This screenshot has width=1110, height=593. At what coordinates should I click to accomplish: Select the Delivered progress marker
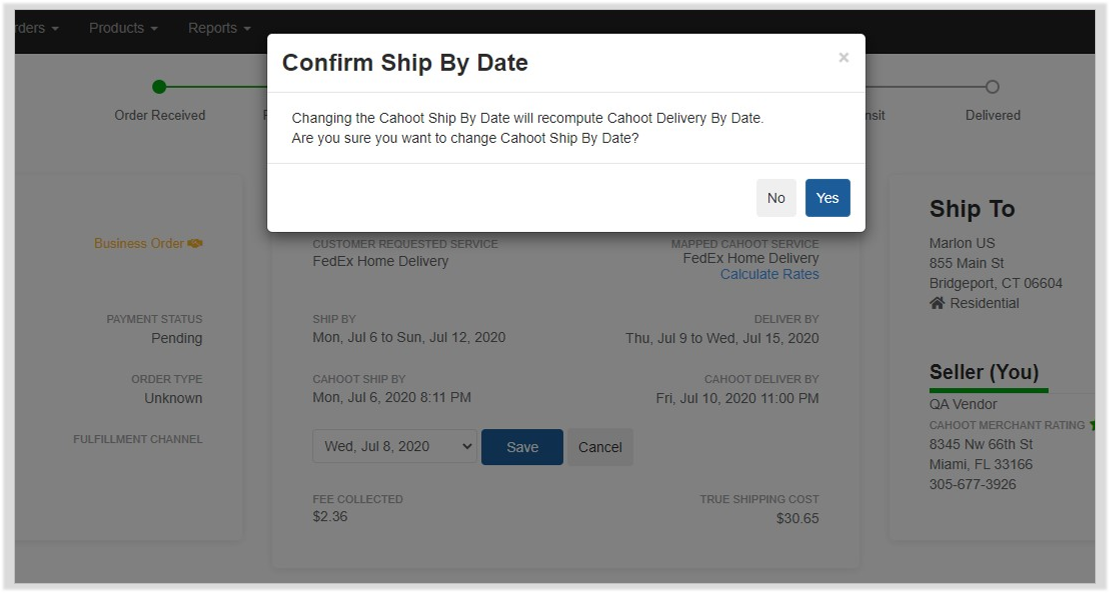[992, 87]
